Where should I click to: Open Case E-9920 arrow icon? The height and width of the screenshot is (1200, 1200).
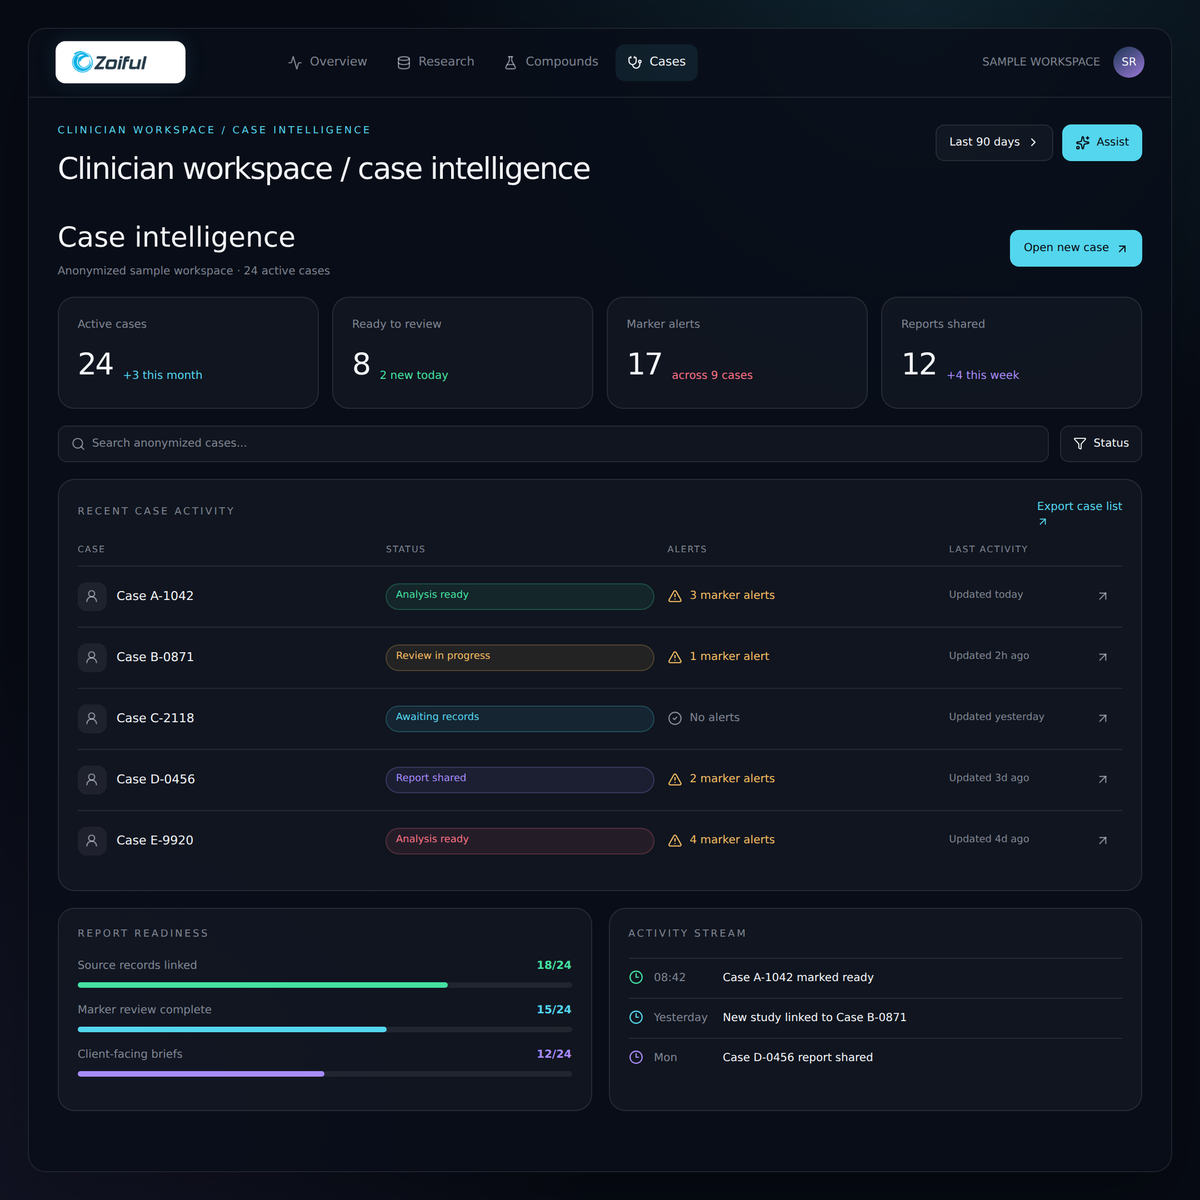(x=1102, y=840)
